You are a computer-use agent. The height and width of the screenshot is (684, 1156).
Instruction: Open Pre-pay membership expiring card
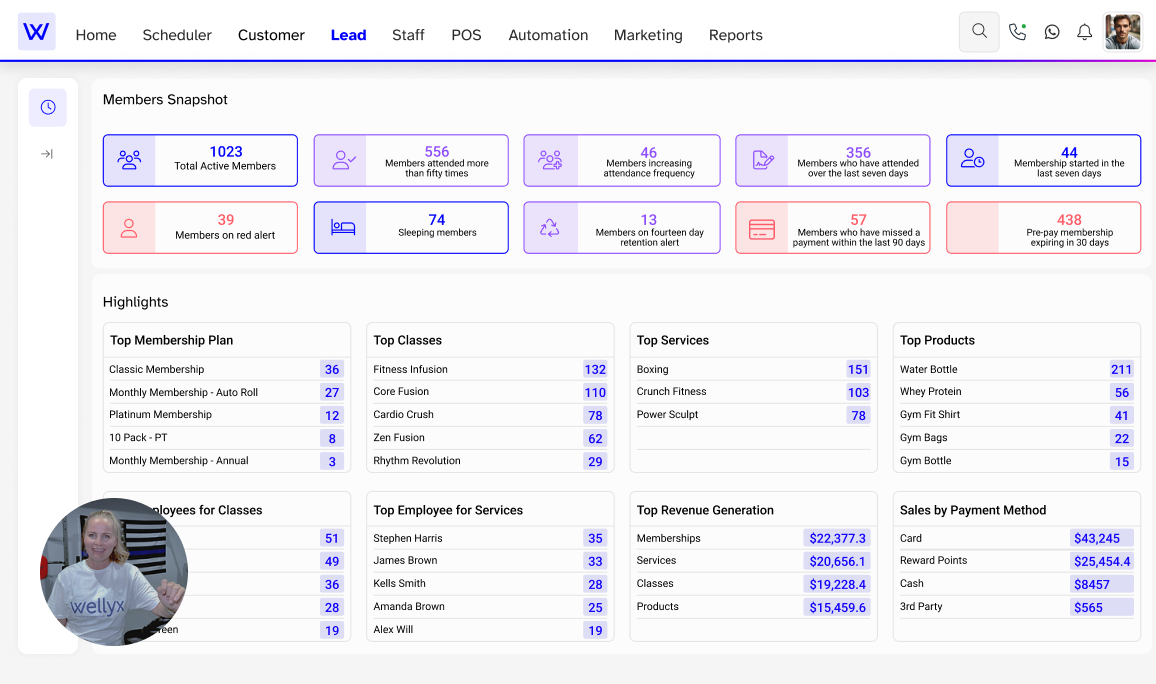pos(1043,228)
